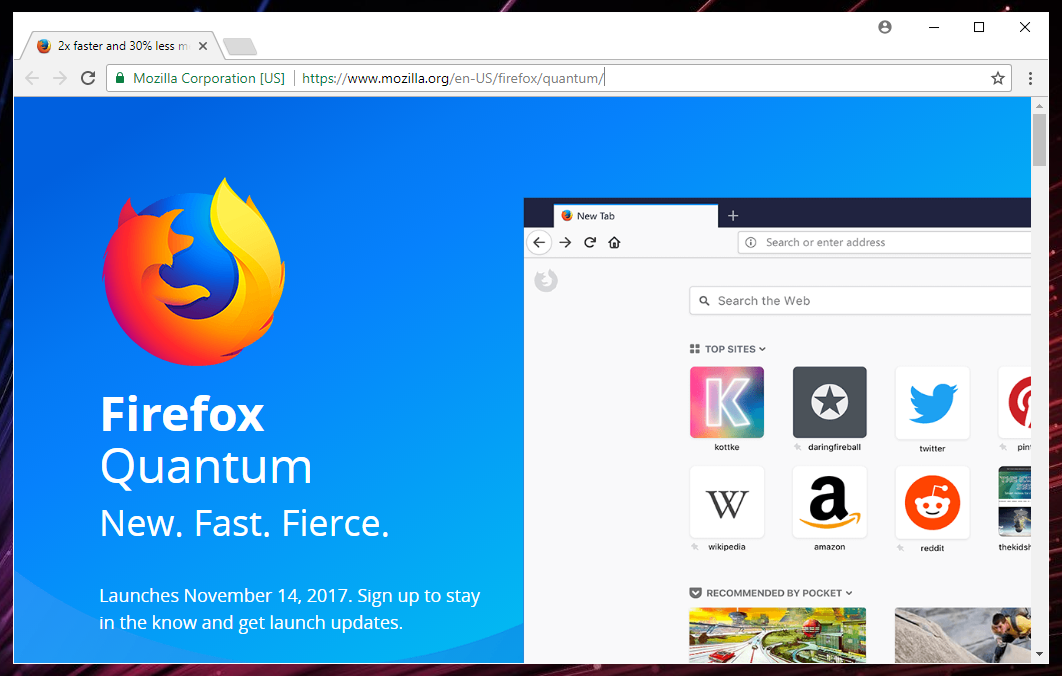Viewport: 1062px width, 676px height.
Task: Reload the page with the refresh icon
Action: tap(88, 78)
